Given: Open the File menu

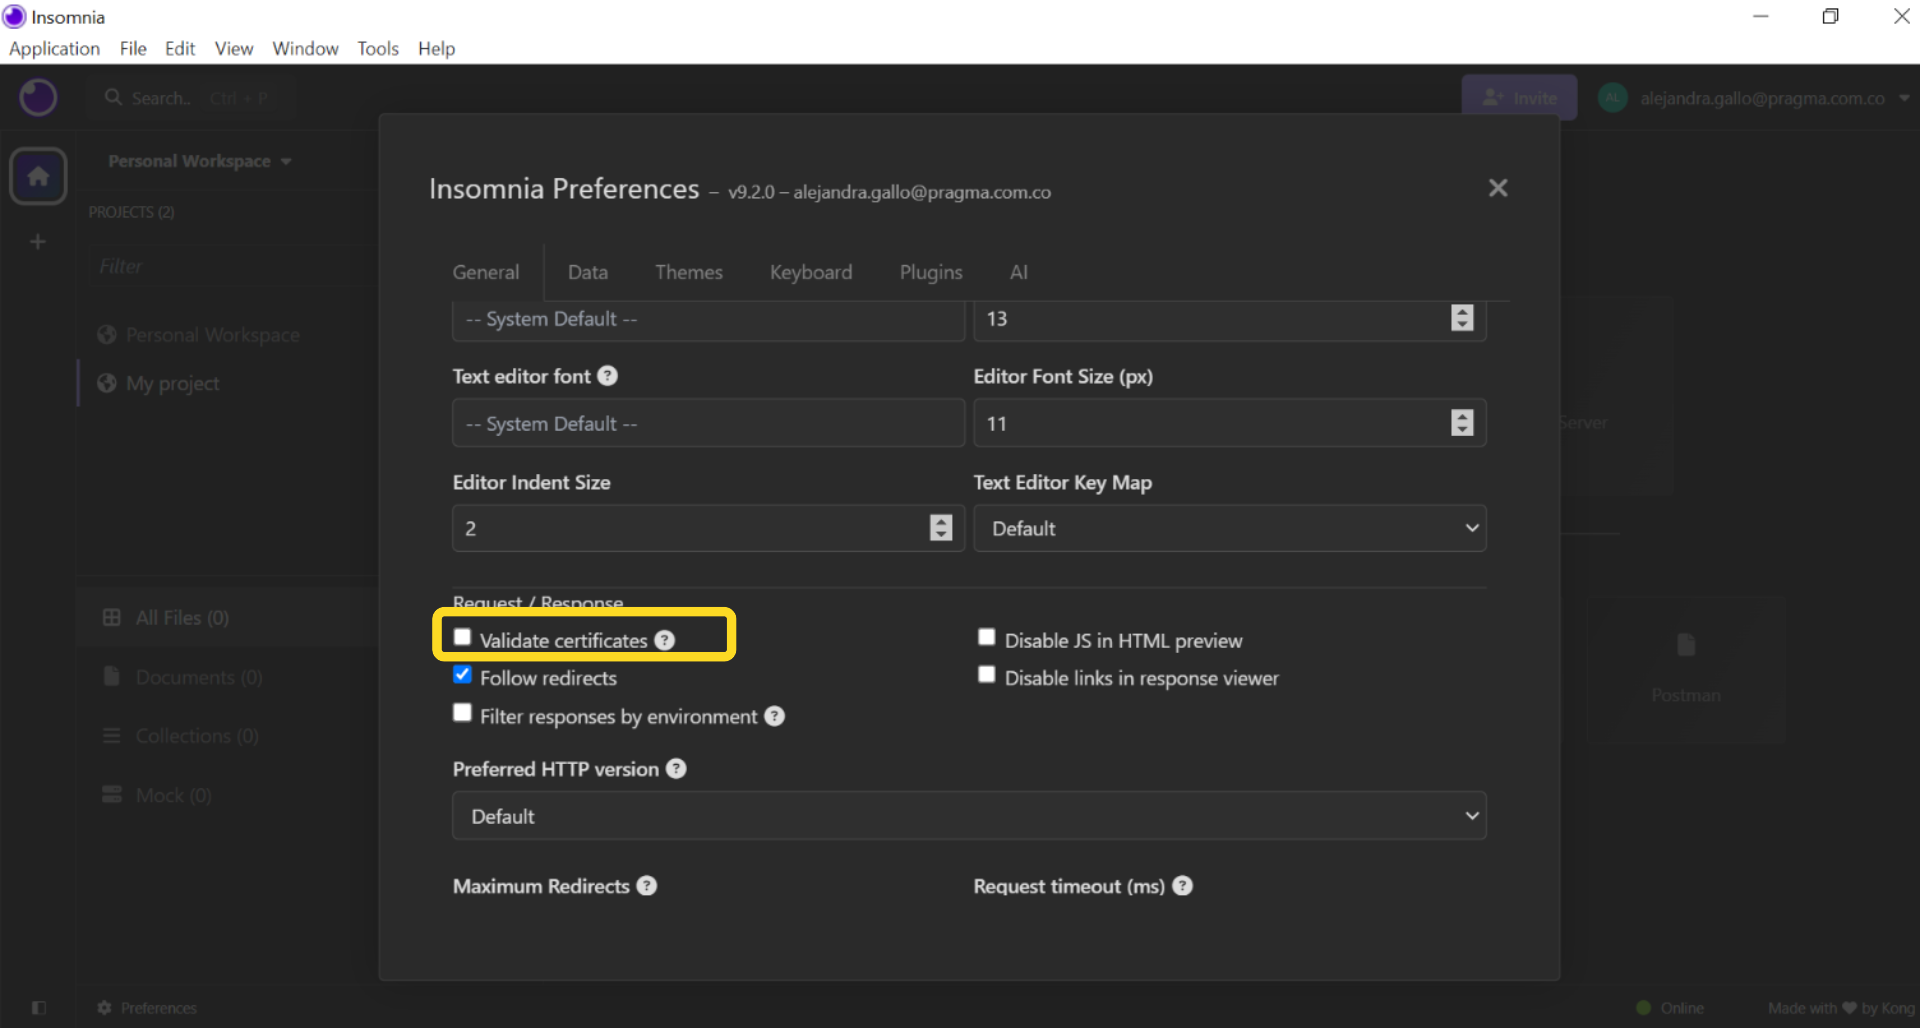Looking at the screenshot, I should coord(133,48).
